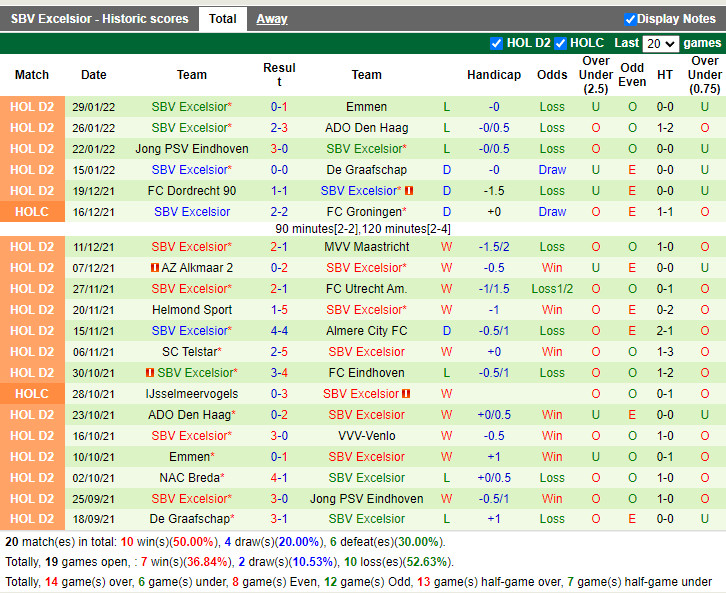Click the 90 minutes[2-2],120 minutes[2-4] note
The height and width of the screenshot is (593, 726).
363,229
